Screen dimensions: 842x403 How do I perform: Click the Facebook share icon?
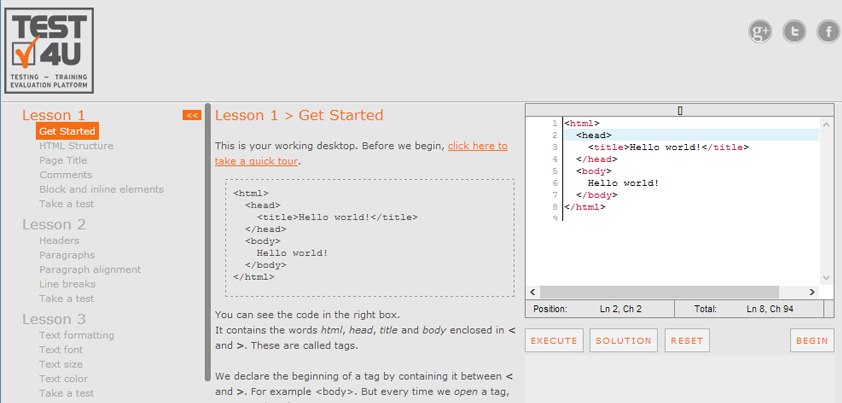(x=828, y=32)
